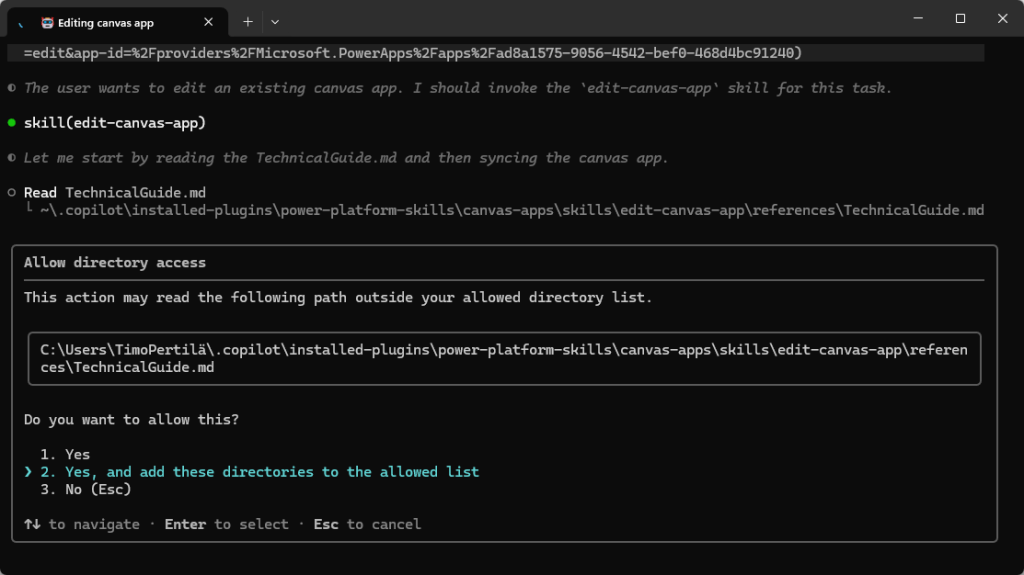Viewport: 1024px width, 575px height.
Task: Open a new terminal tab
Action: (x=248, y=21)
